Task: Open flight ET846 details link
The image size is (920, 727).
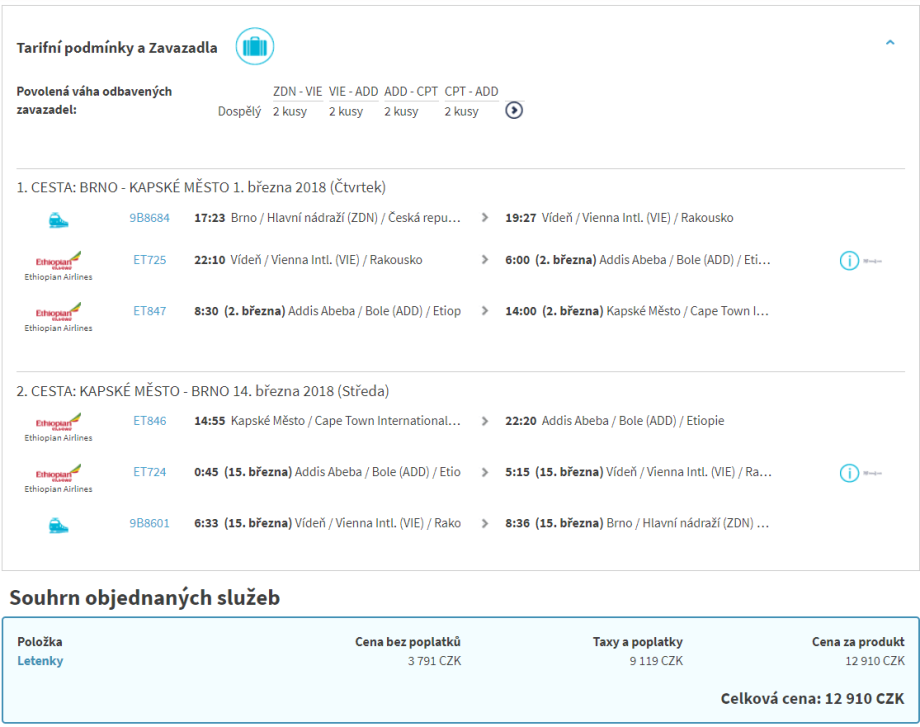Action: [x=149, y=421]
